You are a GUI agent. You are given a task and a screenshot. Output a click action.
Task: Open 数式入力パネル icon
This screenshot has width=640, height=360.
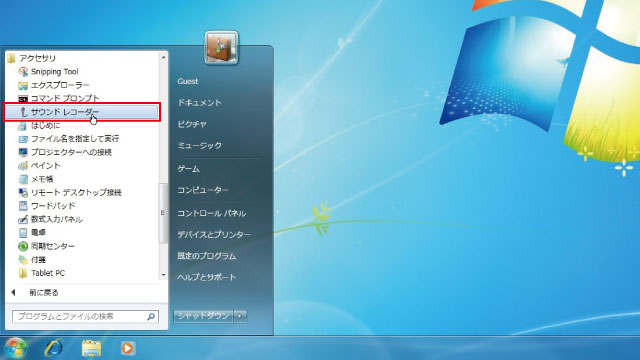23,220
